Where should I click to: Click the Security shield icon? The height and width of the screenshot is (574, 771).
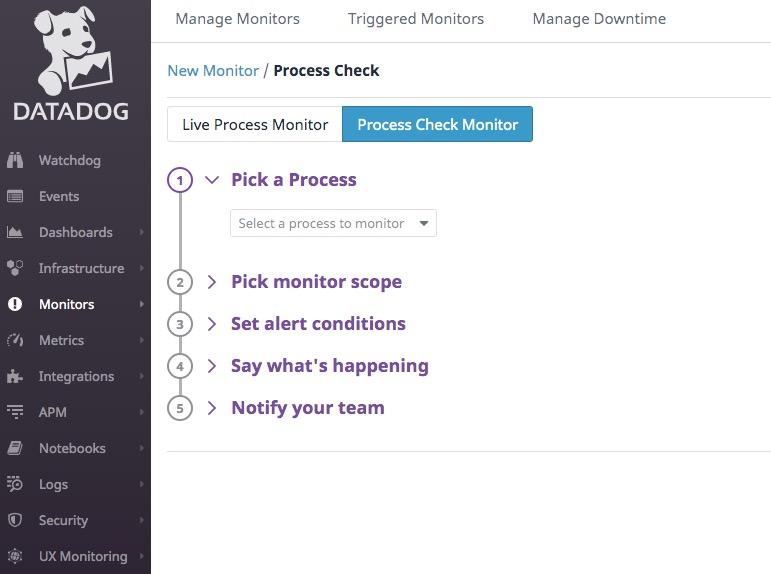pyautogui.click(x=15, y=520)
